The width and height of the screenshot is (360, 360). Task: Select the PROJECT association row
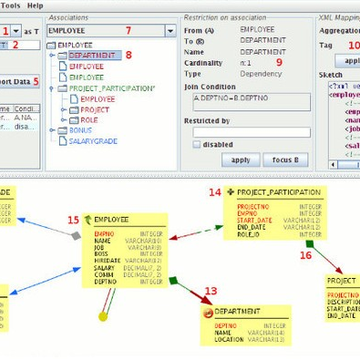(95, 110)
